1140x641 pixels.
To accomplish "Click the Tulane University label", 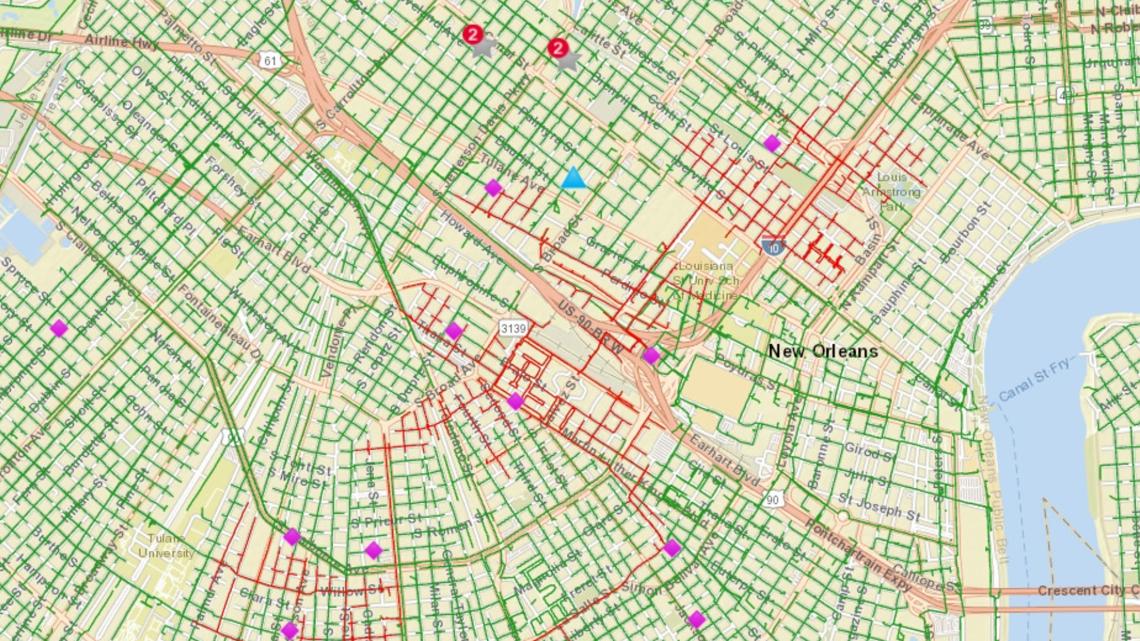I will [166, 546].
